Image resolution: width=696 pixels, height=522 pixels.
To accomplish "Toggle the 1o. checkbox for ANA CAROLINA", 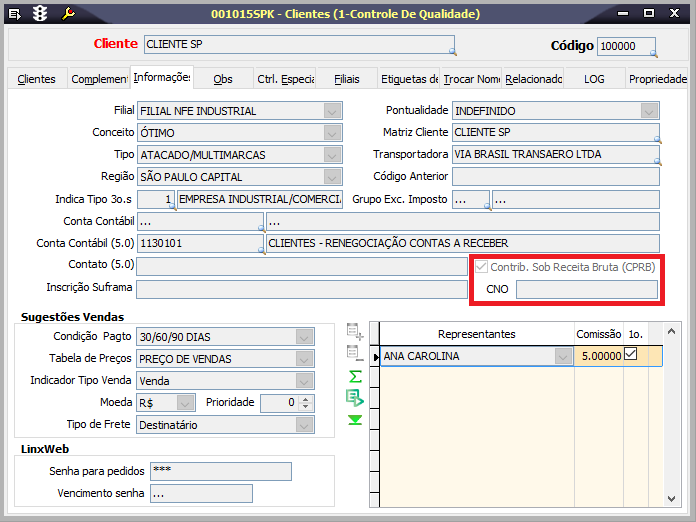I will coord(631,354).
